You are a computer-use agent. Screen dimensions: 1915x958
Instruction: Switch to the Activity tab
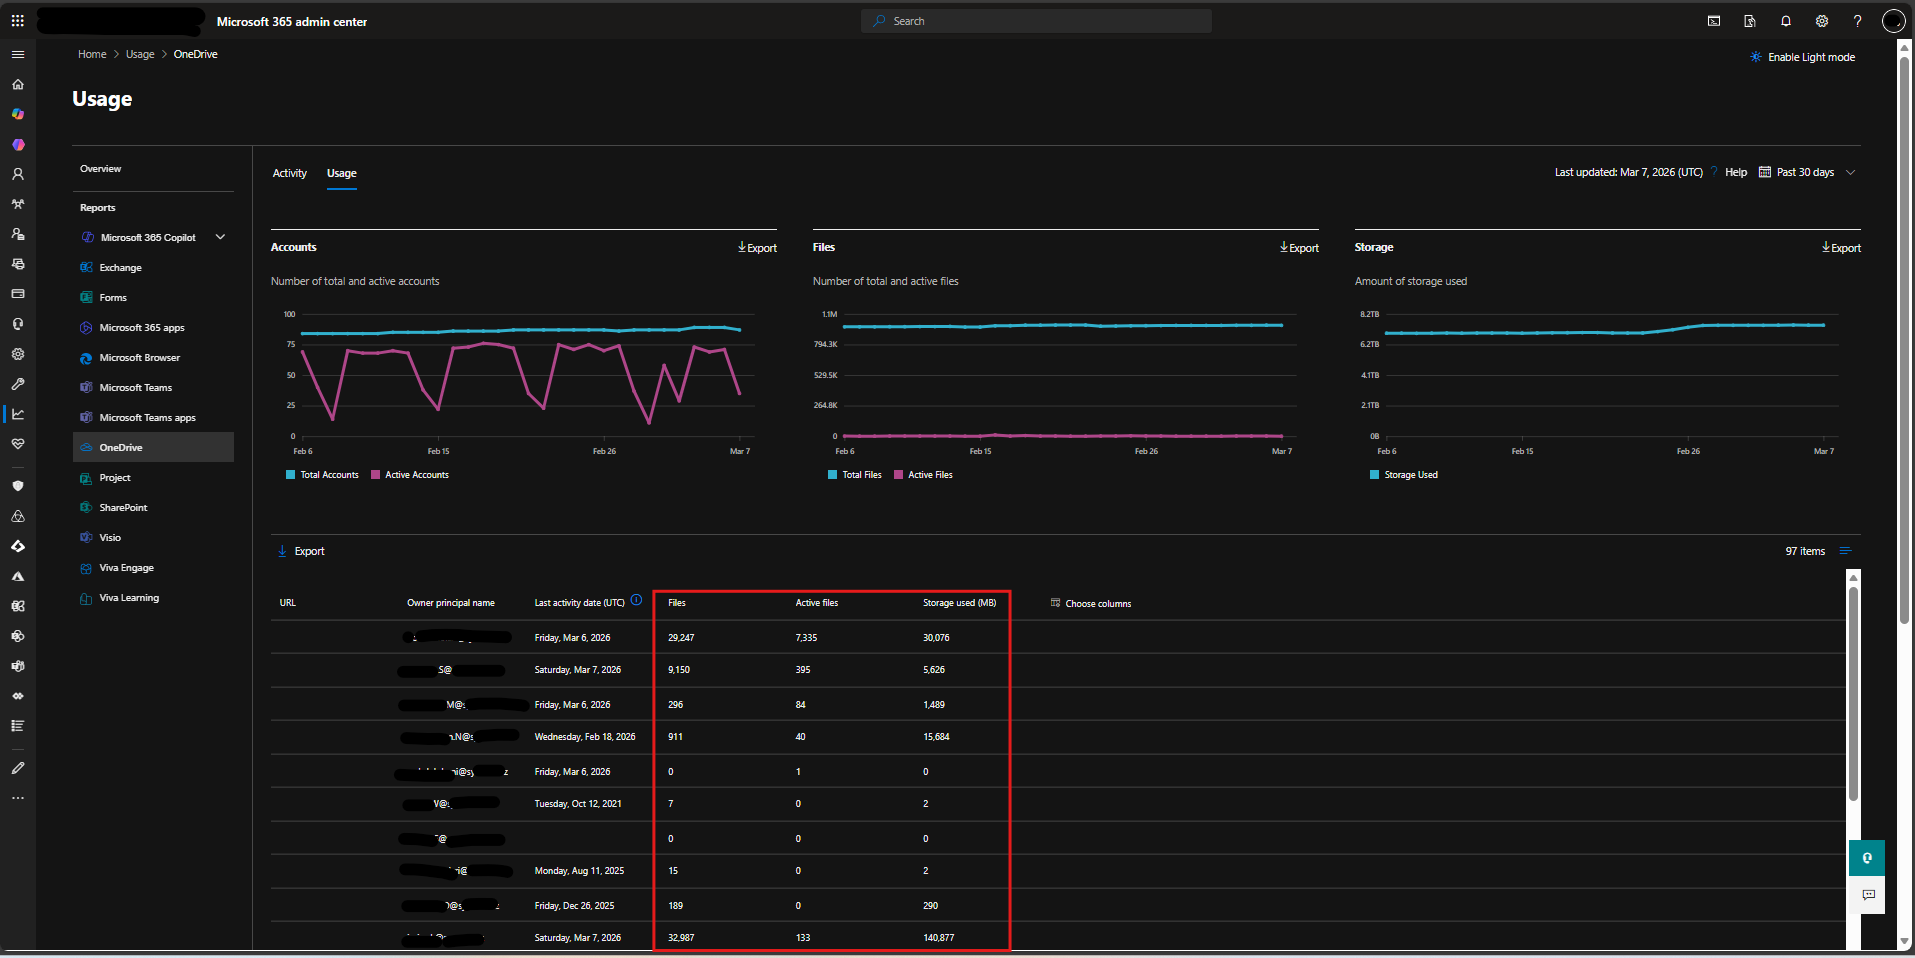click(290, 173)
